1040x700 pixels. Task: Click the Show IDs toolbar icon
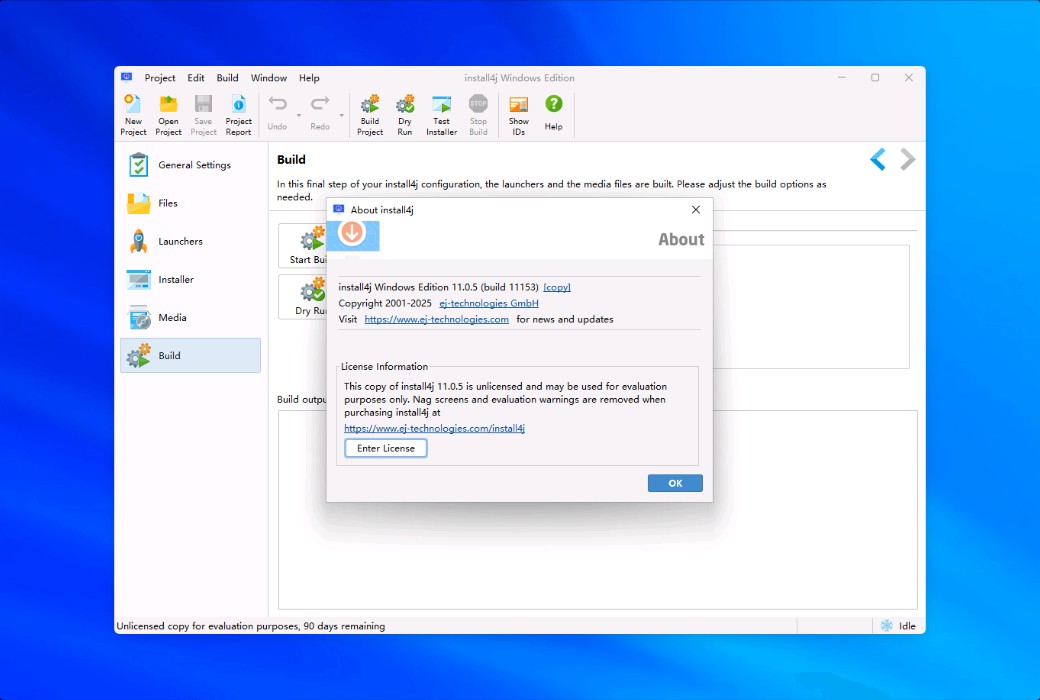click(x=519, y=115)
